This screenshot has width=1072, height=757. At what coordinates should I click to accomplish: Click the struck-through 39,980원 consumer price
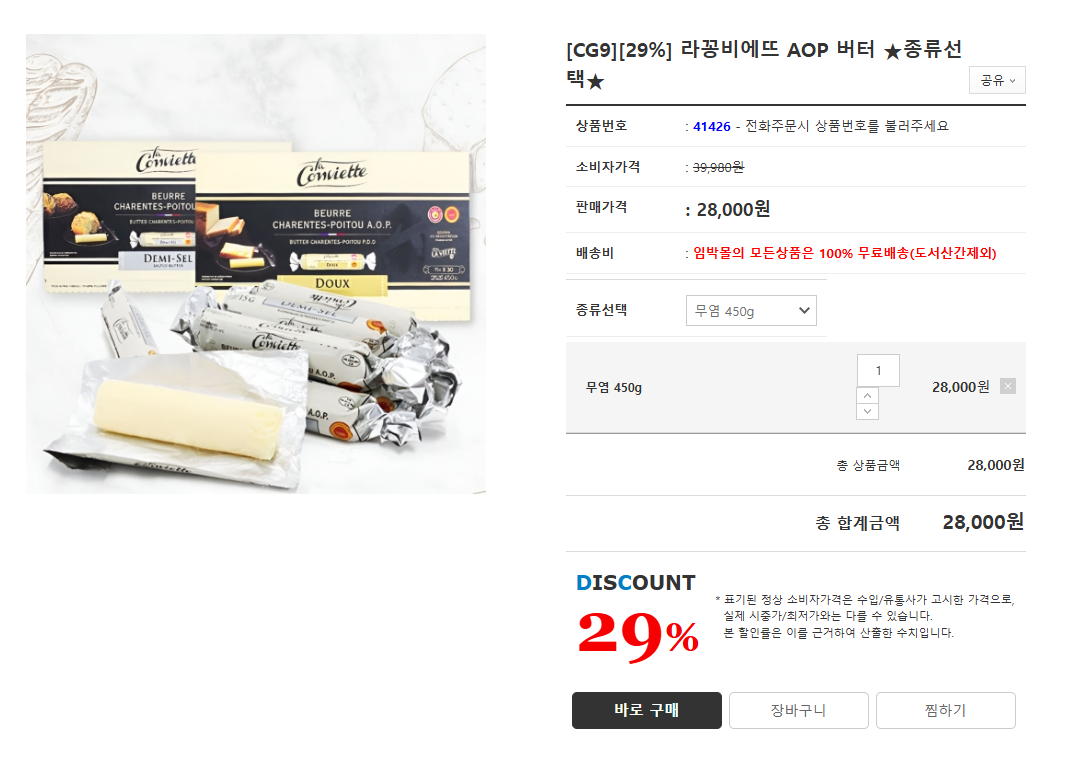(718, 168)
